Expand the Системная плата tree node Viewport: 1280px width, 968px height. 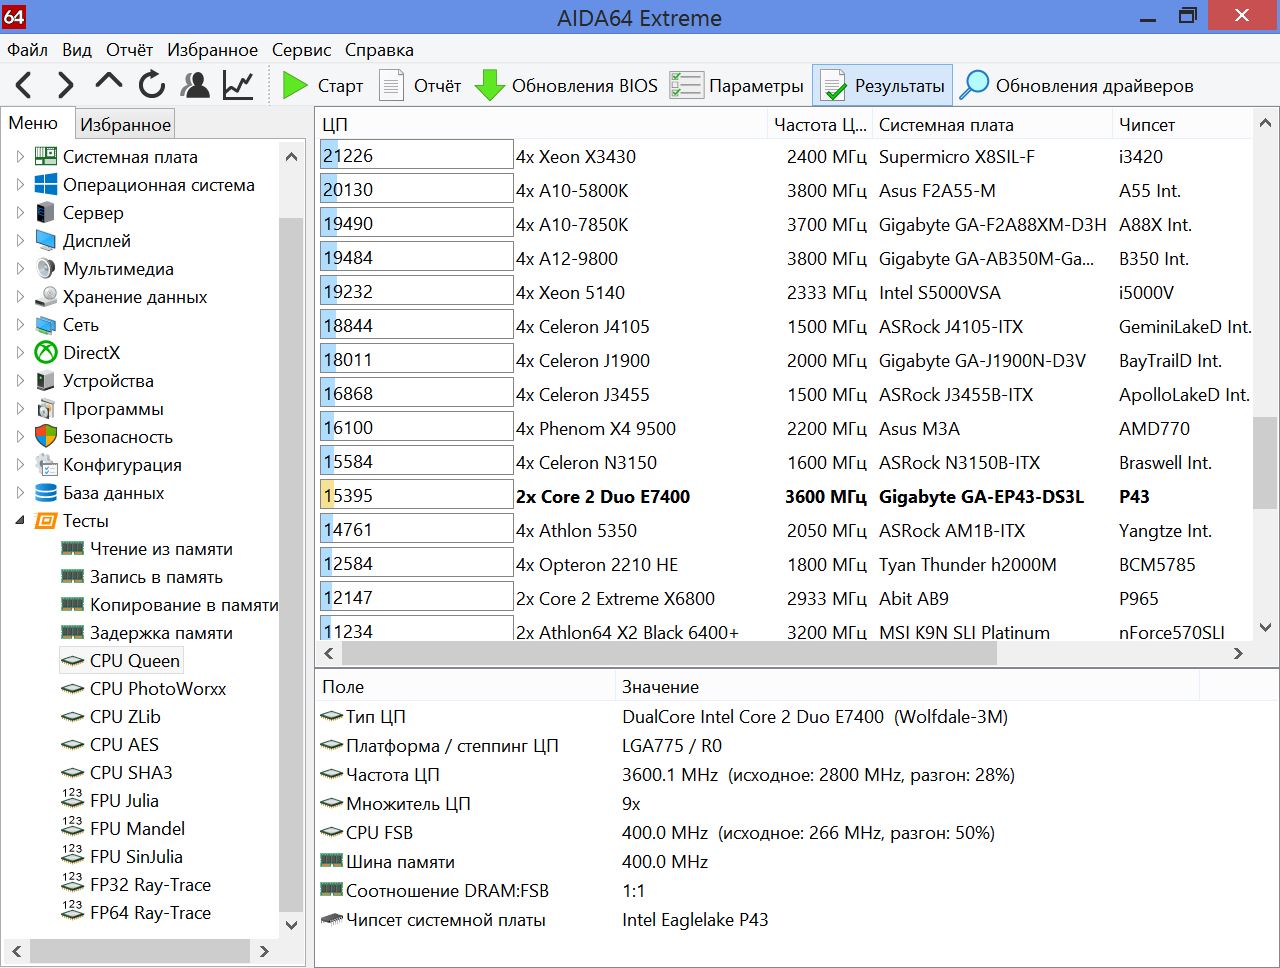coord(20,157)
